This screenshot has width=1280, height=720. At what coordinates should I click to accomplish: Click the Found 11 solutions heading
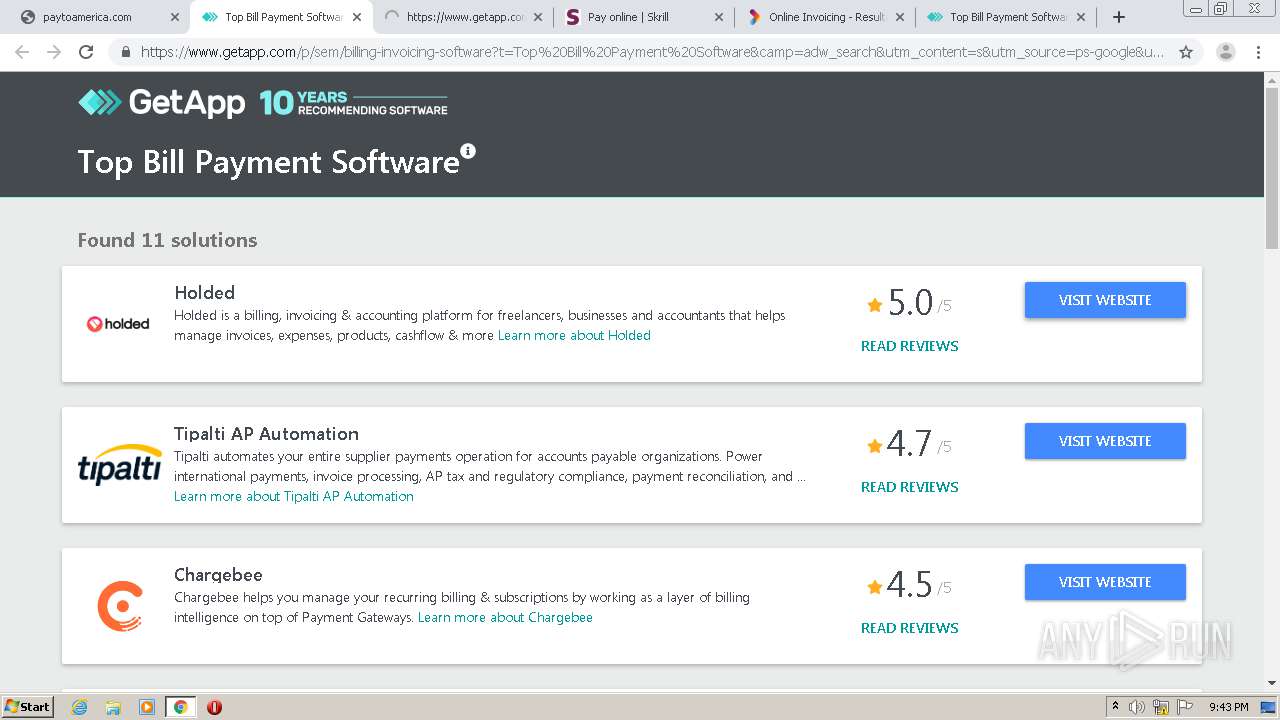click(x=168, y=240)
